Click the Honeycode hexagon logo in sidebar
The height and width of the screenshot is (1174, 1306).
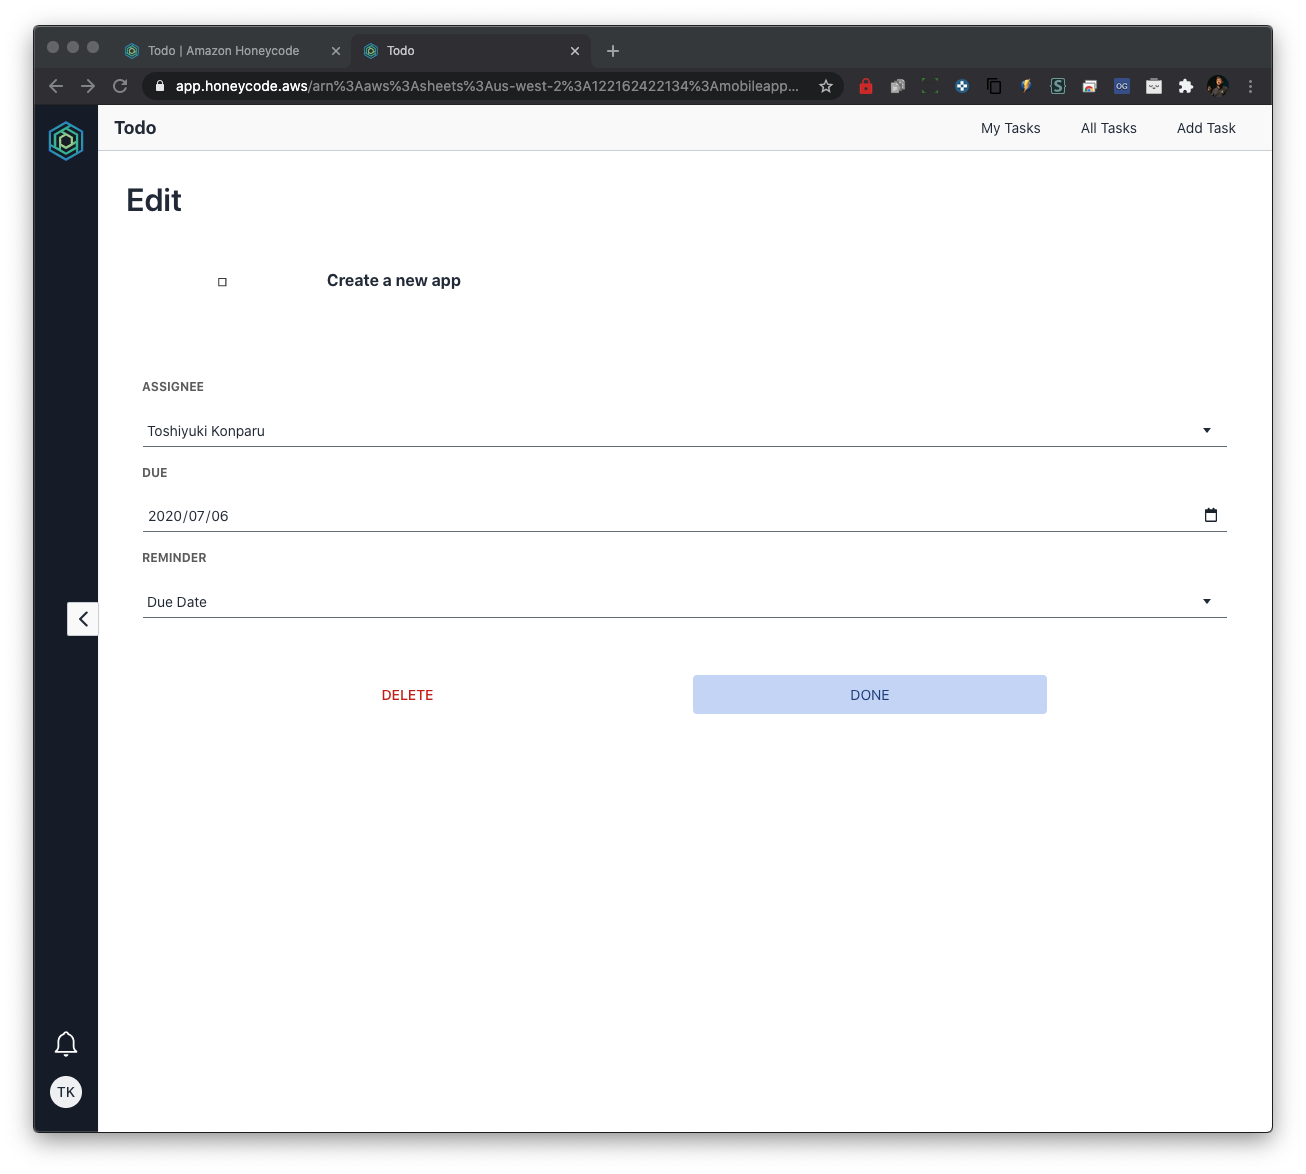(x=66, y=141)
